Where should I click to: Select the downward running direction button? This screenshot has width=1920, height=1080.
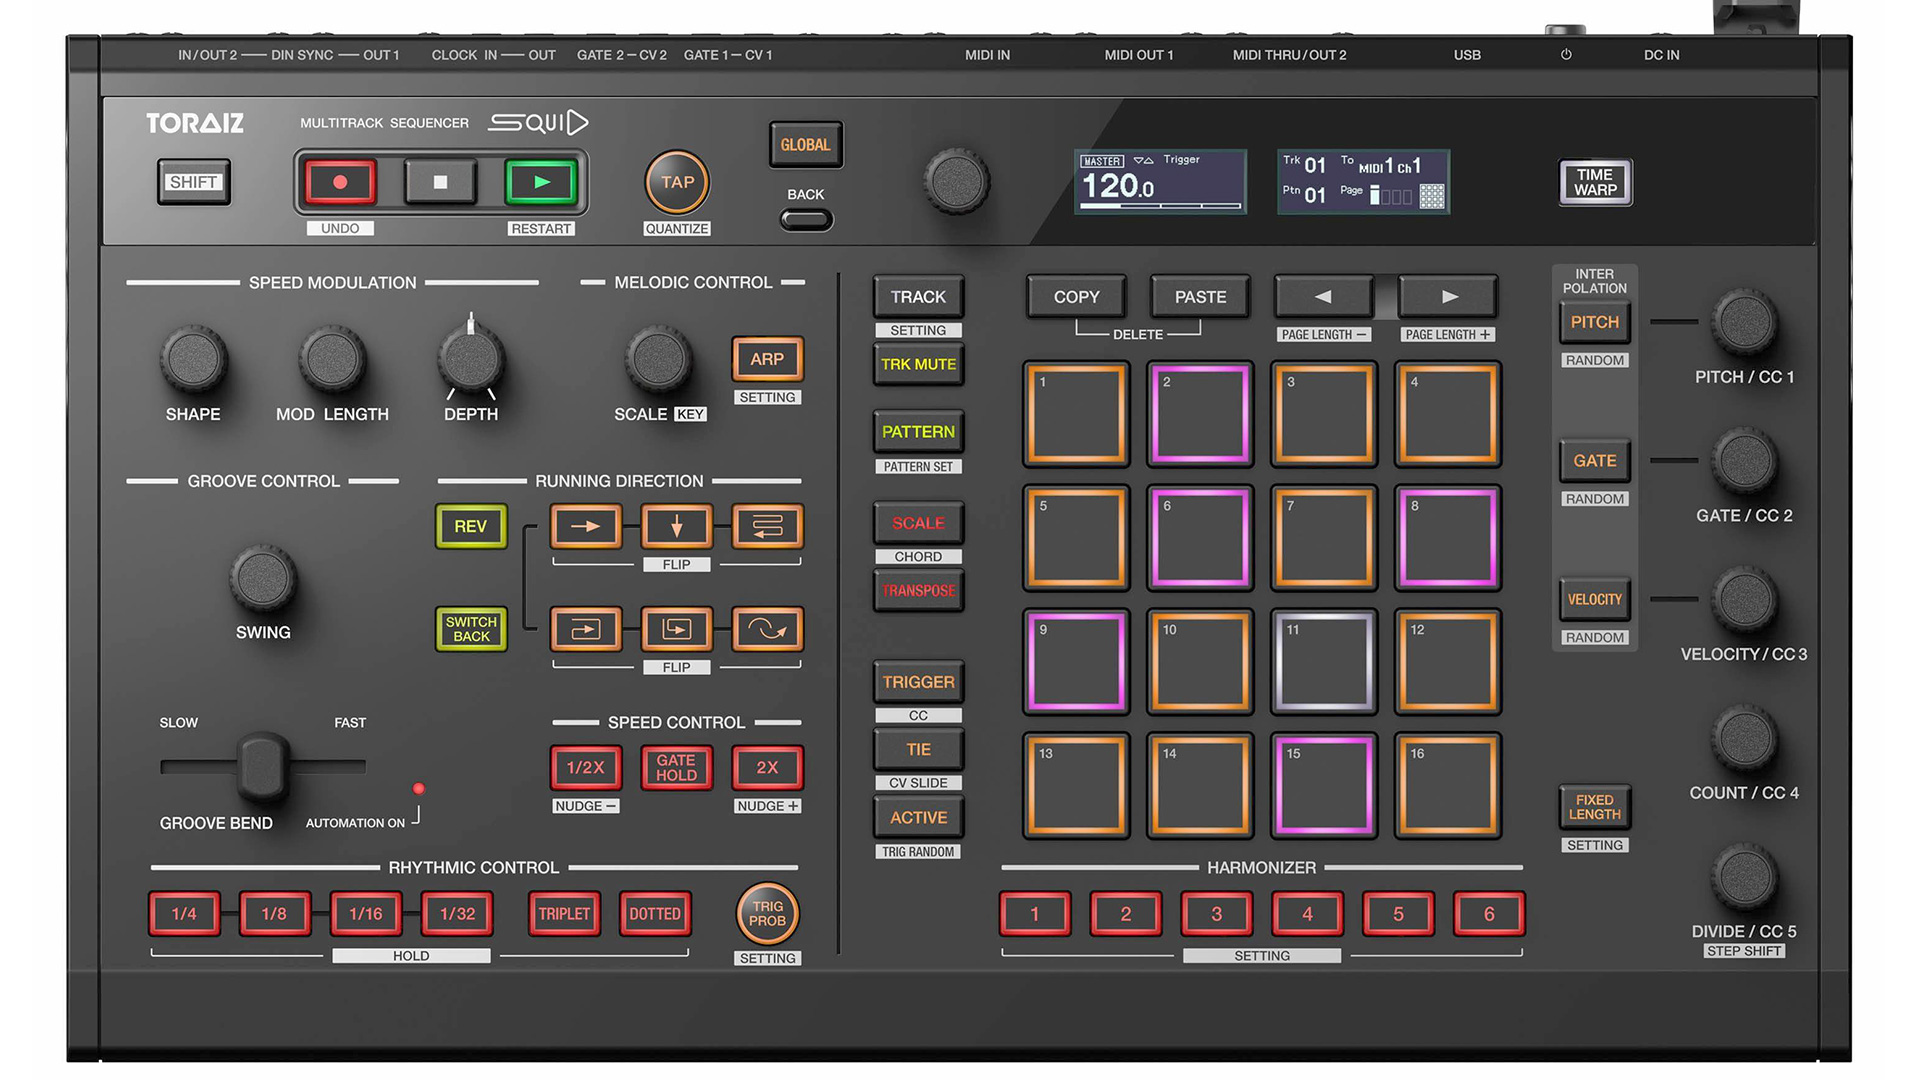[x=677, y=526]
